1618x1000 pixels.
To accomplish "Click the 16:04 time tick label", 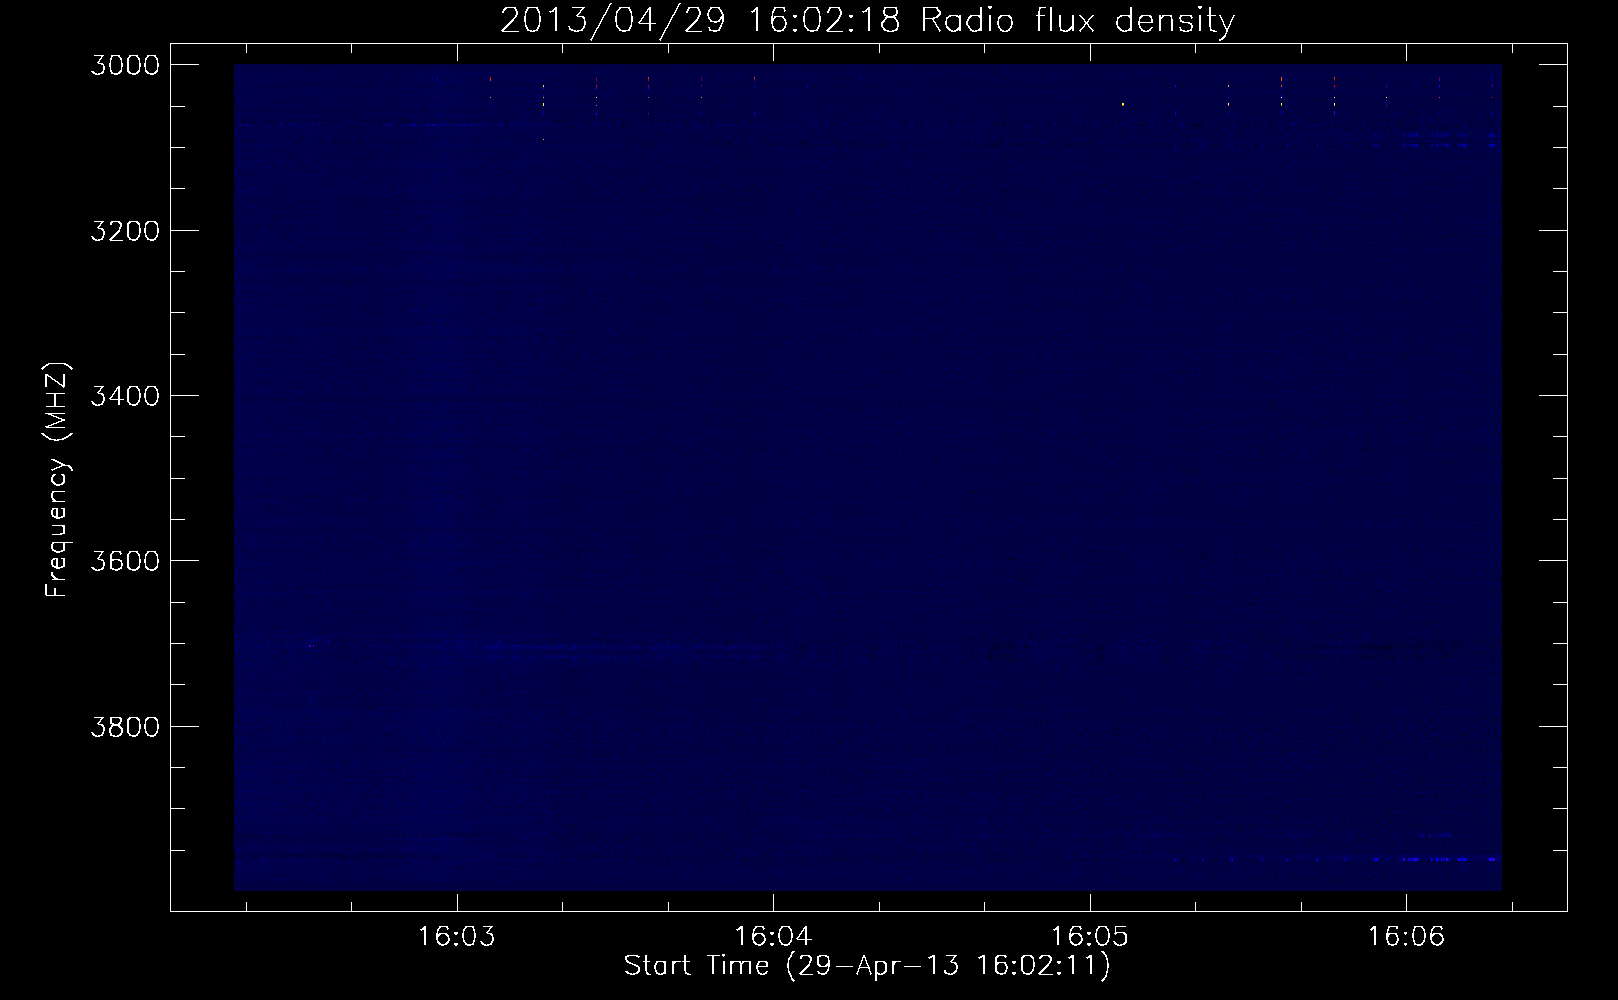I will (x=773, y=937).
